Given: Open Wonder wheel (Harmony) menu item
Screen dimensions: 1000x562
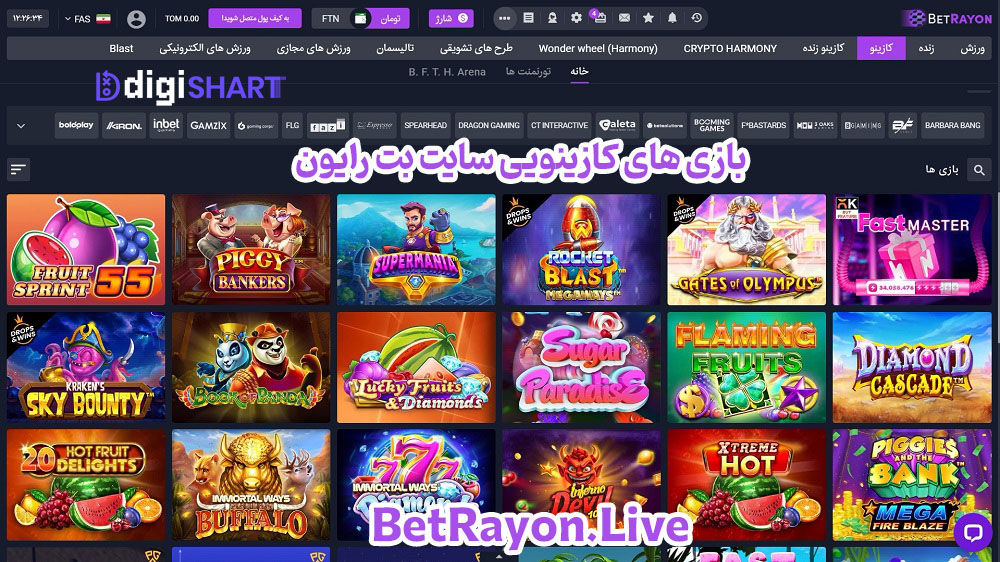Looking at the screenshot, I should pos(598,48).
